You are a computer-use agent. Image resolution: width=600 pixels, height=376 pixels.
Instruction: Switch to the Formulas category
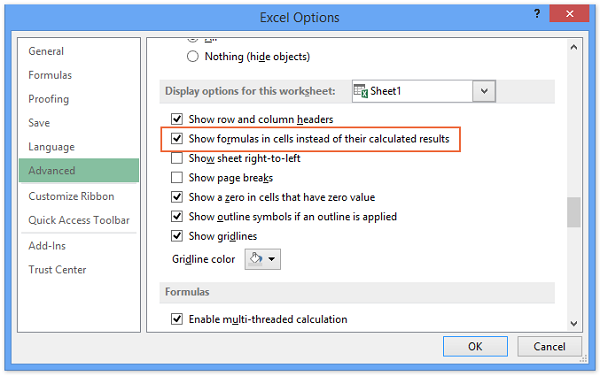click(x=50, y=75)
